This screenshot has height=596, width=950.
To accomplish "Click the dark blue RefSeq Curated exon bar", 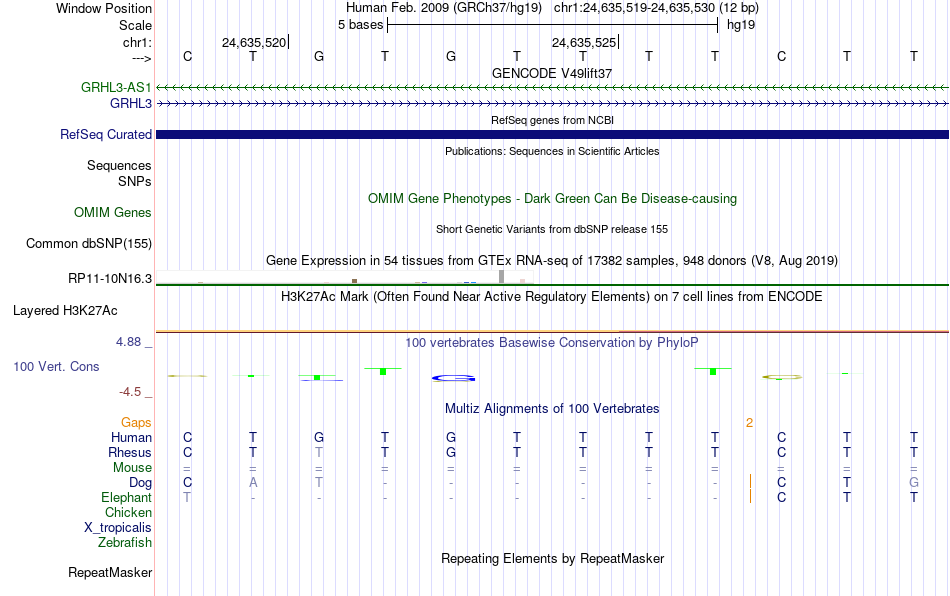I will tap(552, 134).
